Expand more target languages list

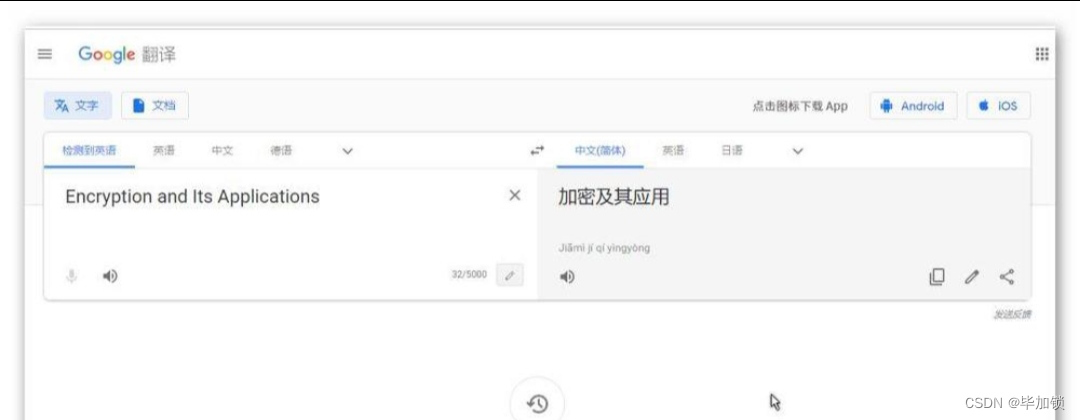coord(798,151)
